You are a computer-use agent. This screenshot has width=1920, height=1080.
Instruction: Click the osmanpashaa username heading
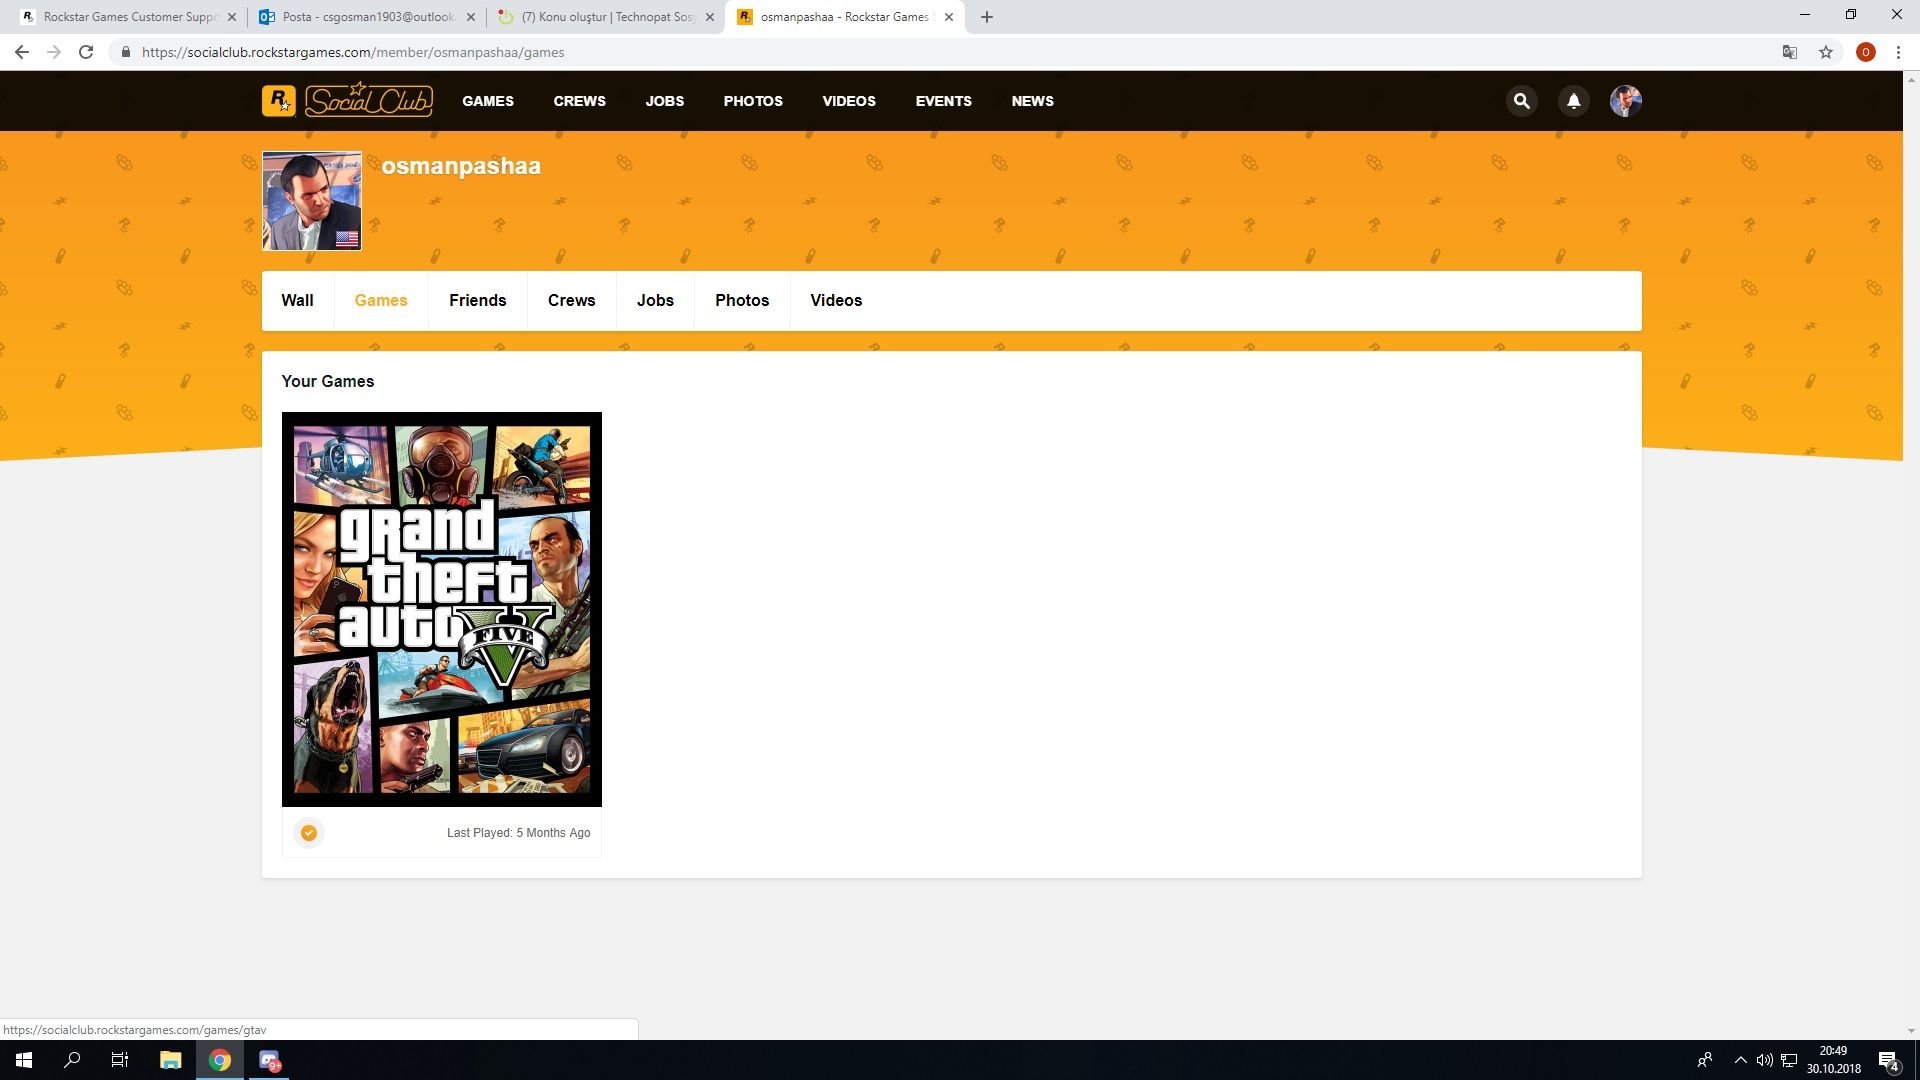pyautogui.click(x=461, y=166)
